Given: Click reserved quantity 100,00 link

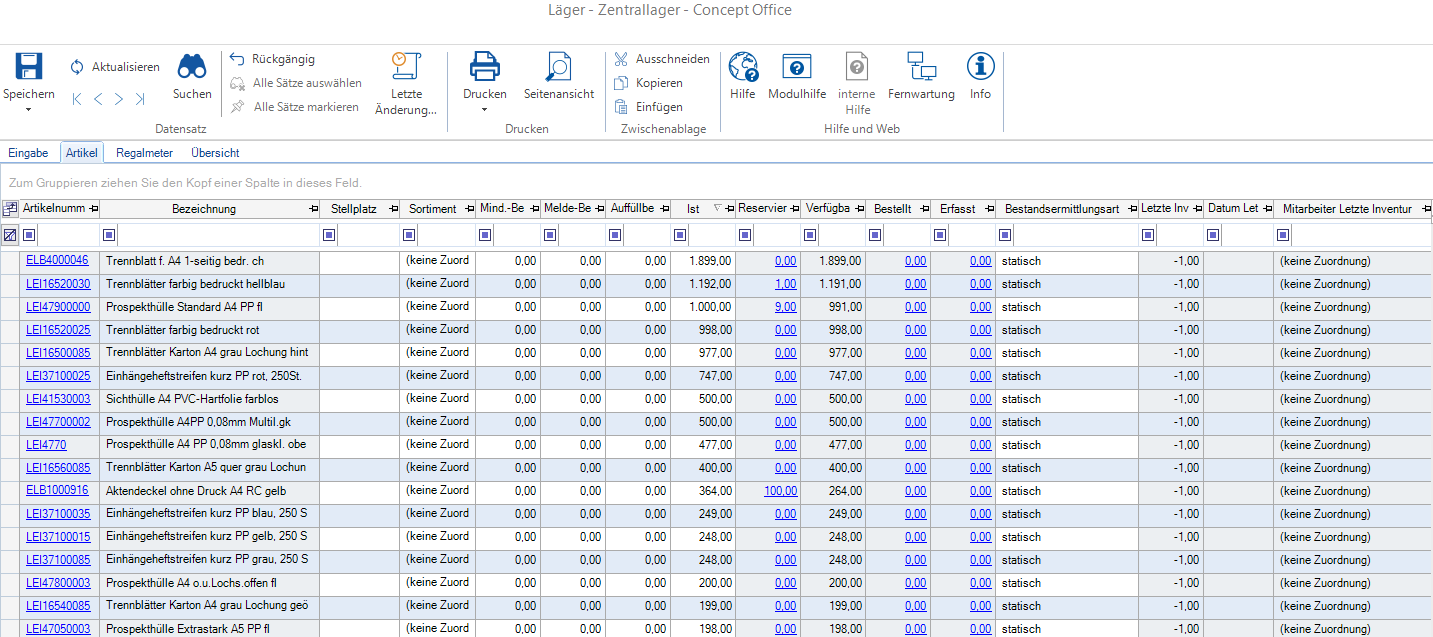Looking at the screenshot, I should coord(780,491).
